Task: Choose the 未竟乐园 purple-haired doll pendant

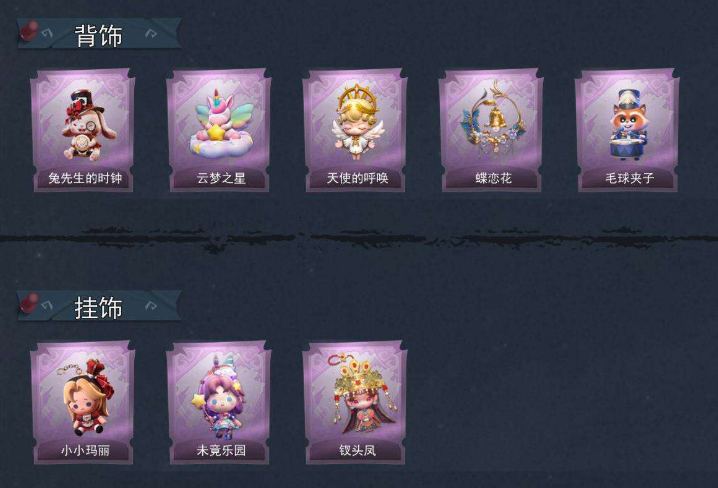Action: click(219, 402)
